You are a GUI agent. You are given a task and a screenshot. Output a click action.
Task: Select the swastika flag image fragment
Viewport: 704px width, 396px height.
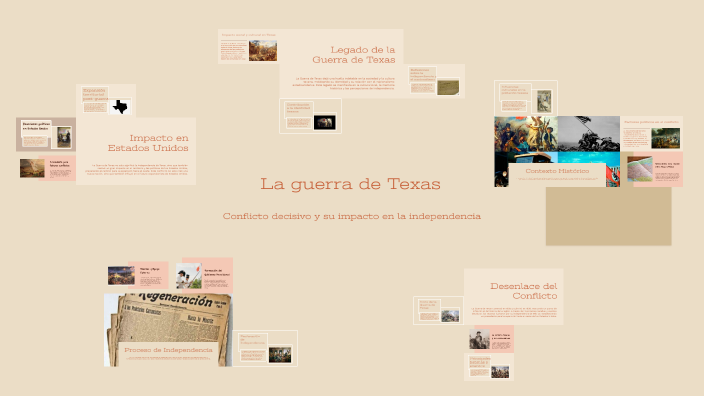[613, 175]
